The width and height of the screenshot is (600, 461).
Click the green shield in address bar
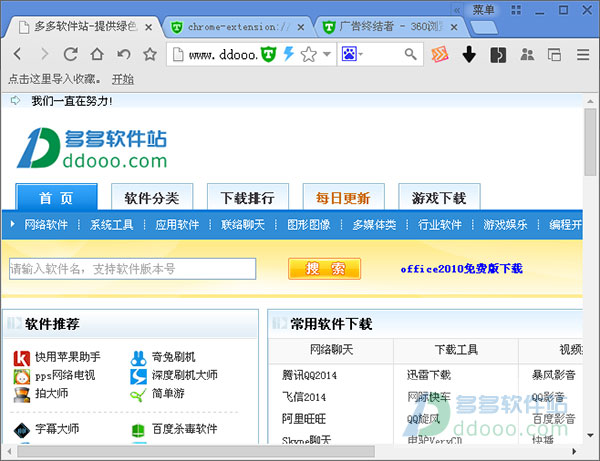coord(269,54)
